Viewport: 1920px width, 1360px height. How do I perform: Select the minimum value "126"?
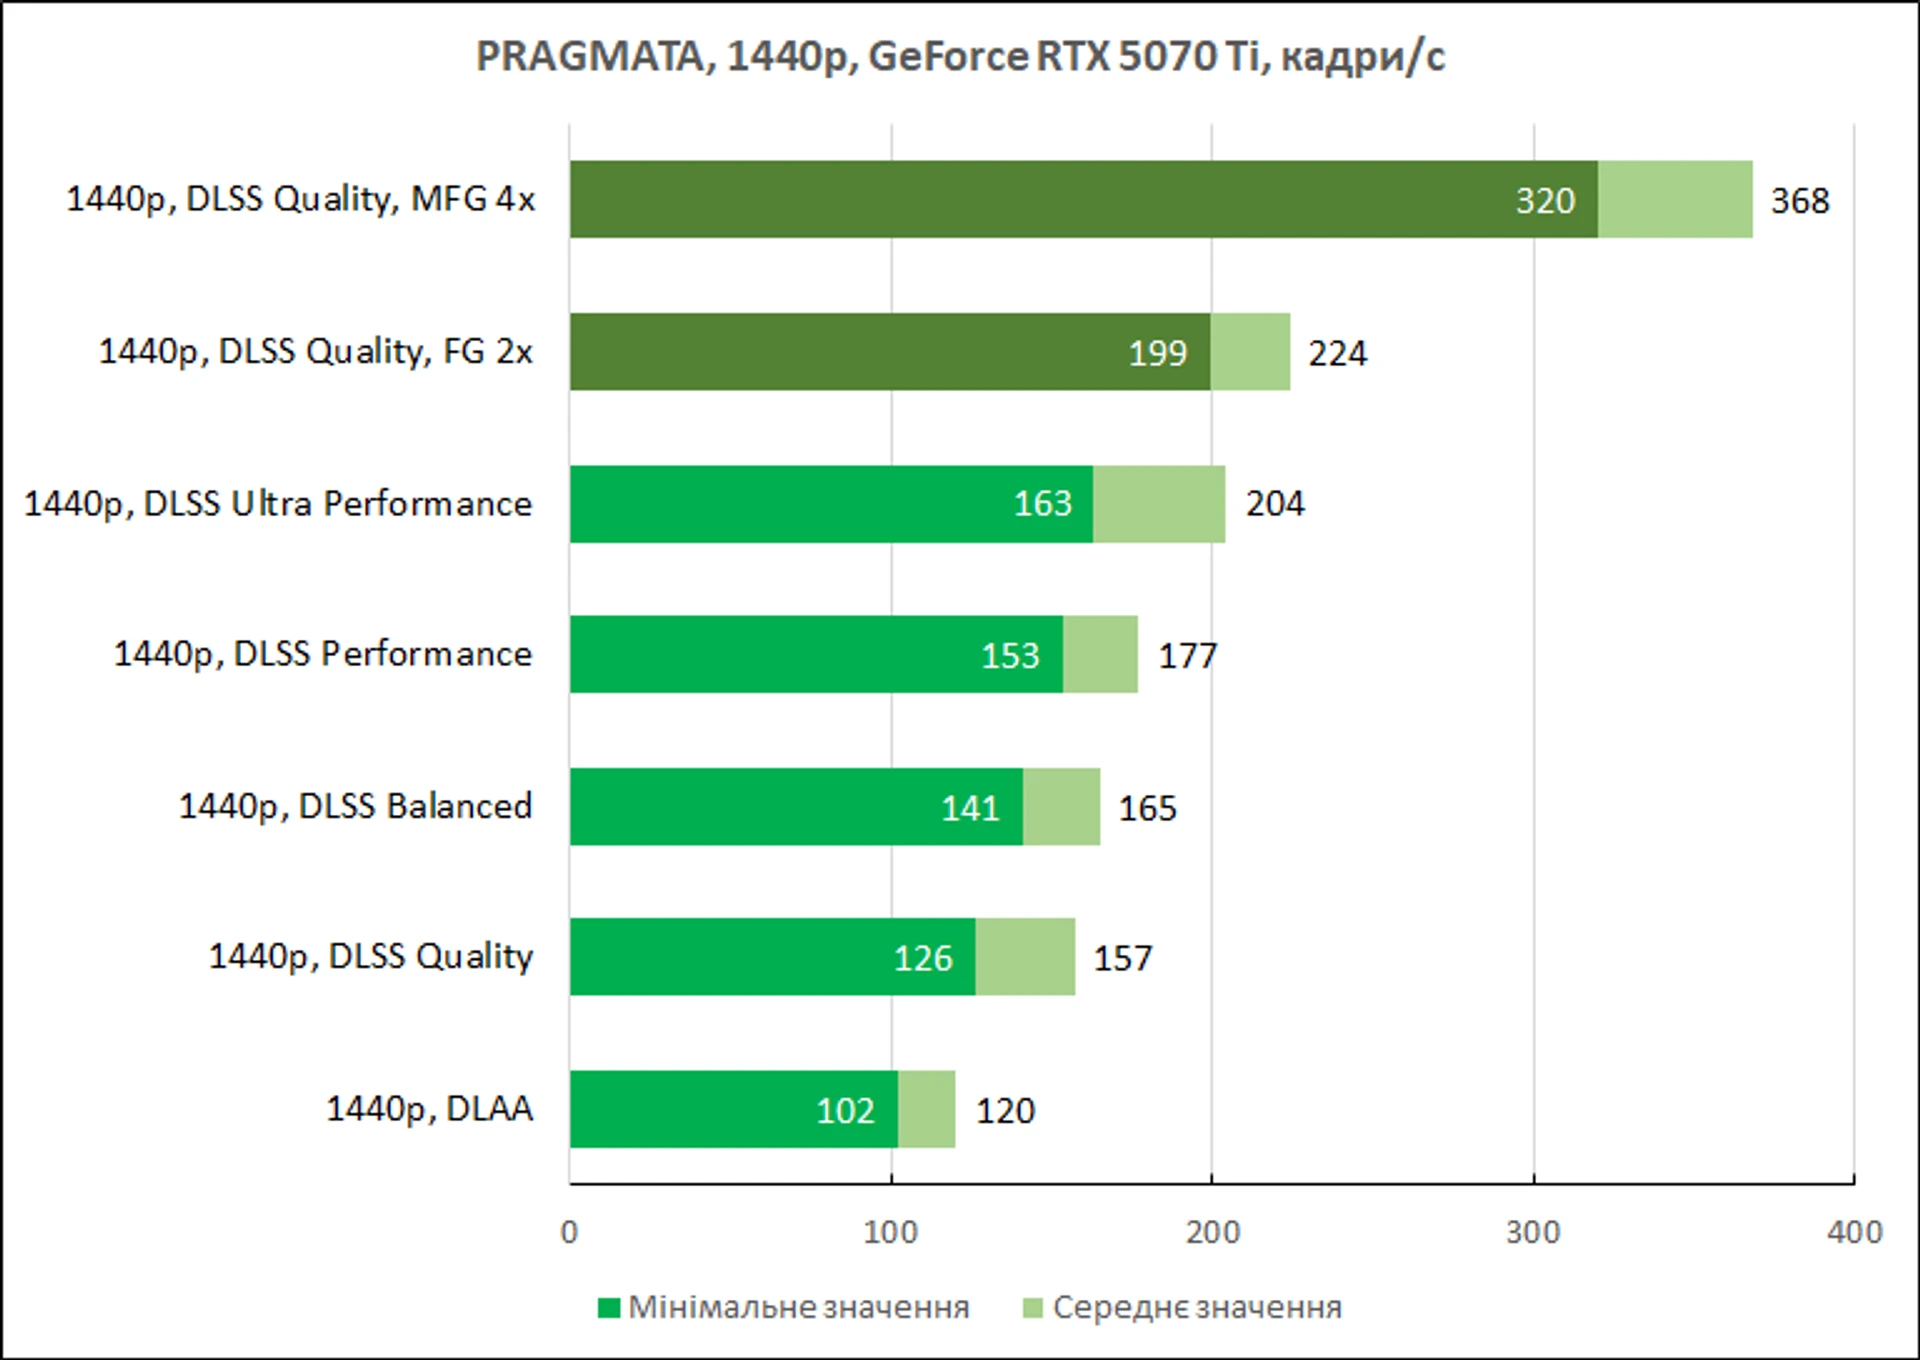click(x=923, y=958)
